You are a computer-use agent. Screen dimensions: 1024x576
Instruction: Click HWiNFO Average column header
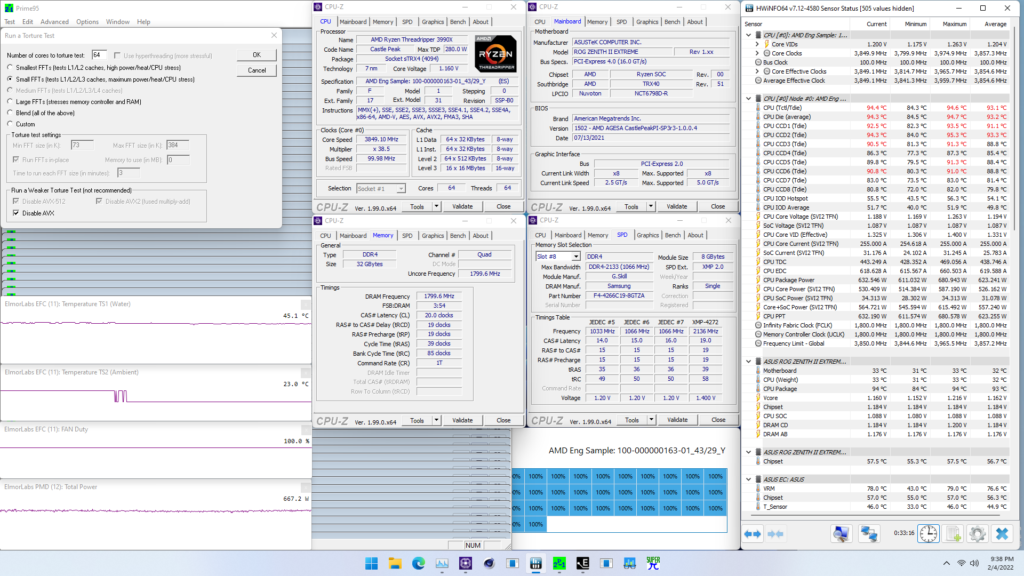click(995, 24)
